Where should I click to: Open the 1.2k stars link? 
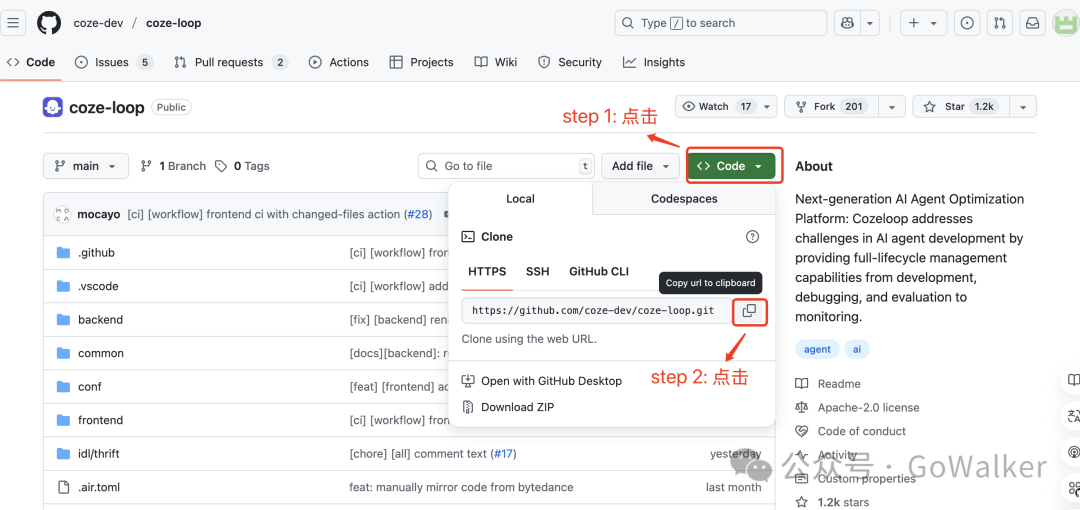[833, 502]
